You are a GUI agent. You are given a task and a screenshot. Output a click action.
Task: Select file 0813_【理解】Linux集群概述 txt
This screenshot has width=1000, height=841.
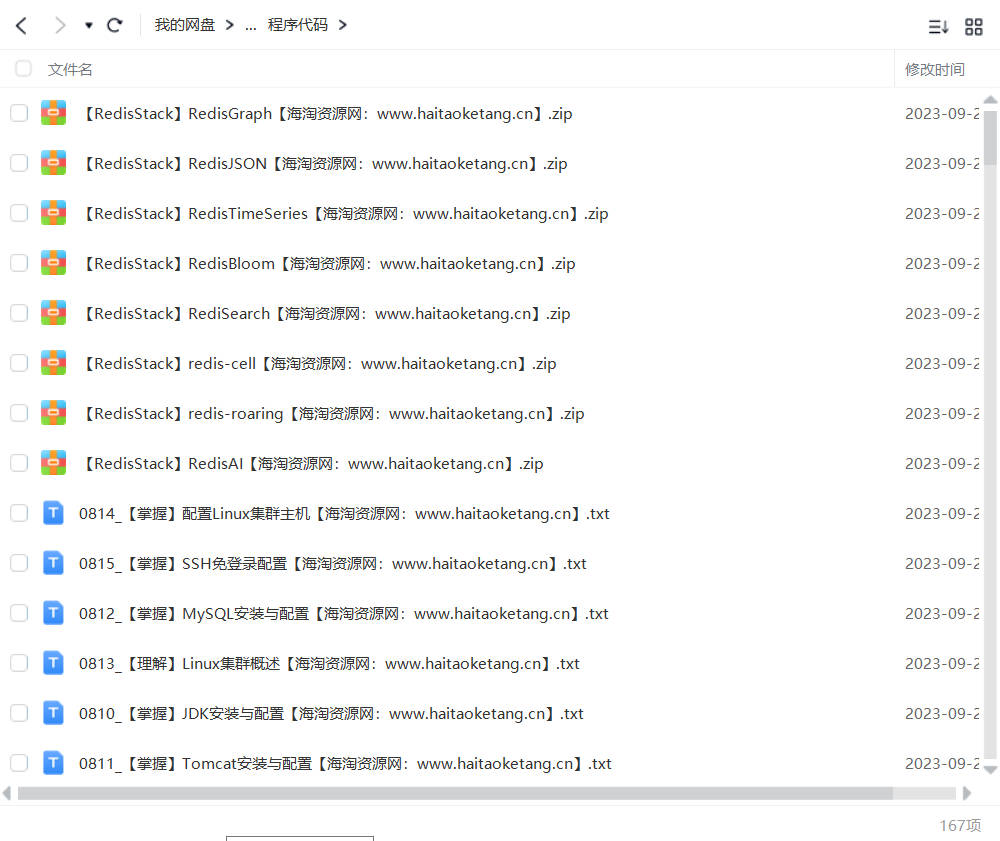pyautogui.click(x=329, y=664)
